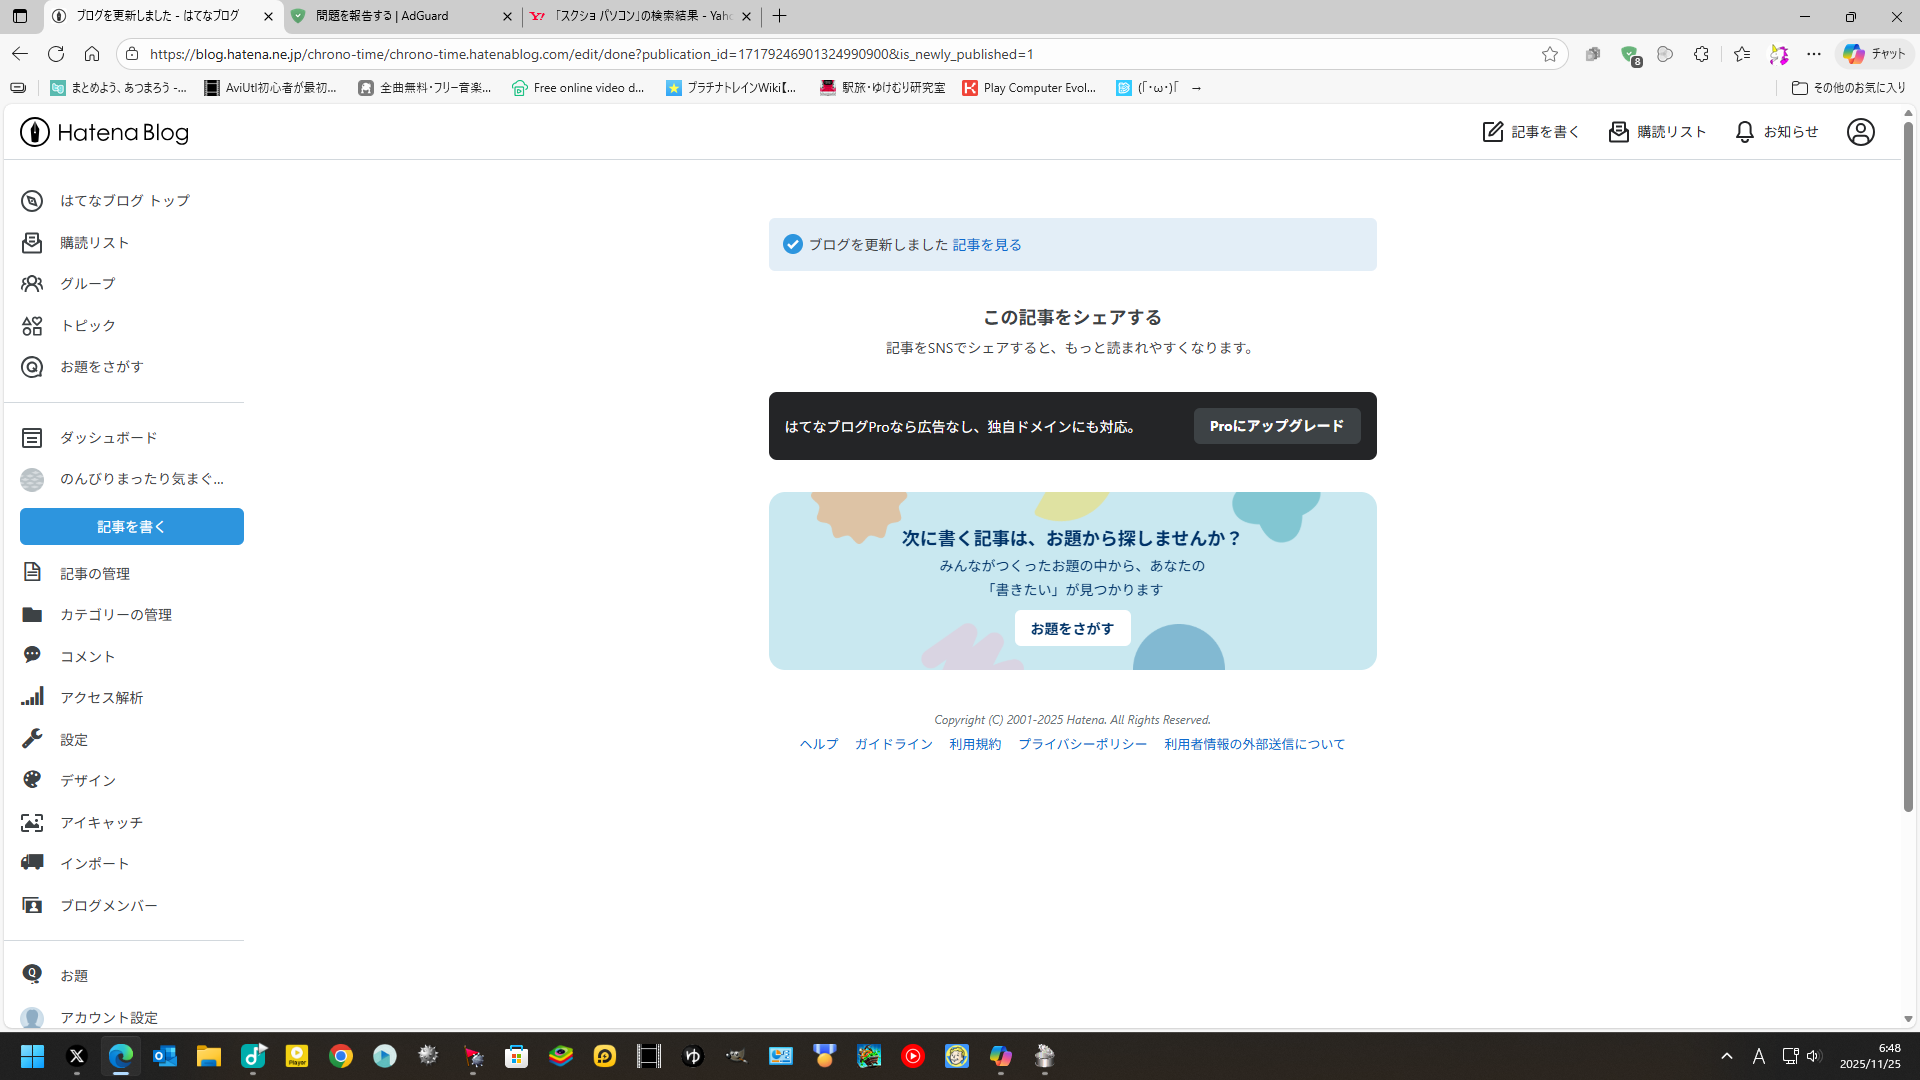Expand hidden icons in the system tray
This screenshot has width=1920, height=1080.
point(1727,1057)
